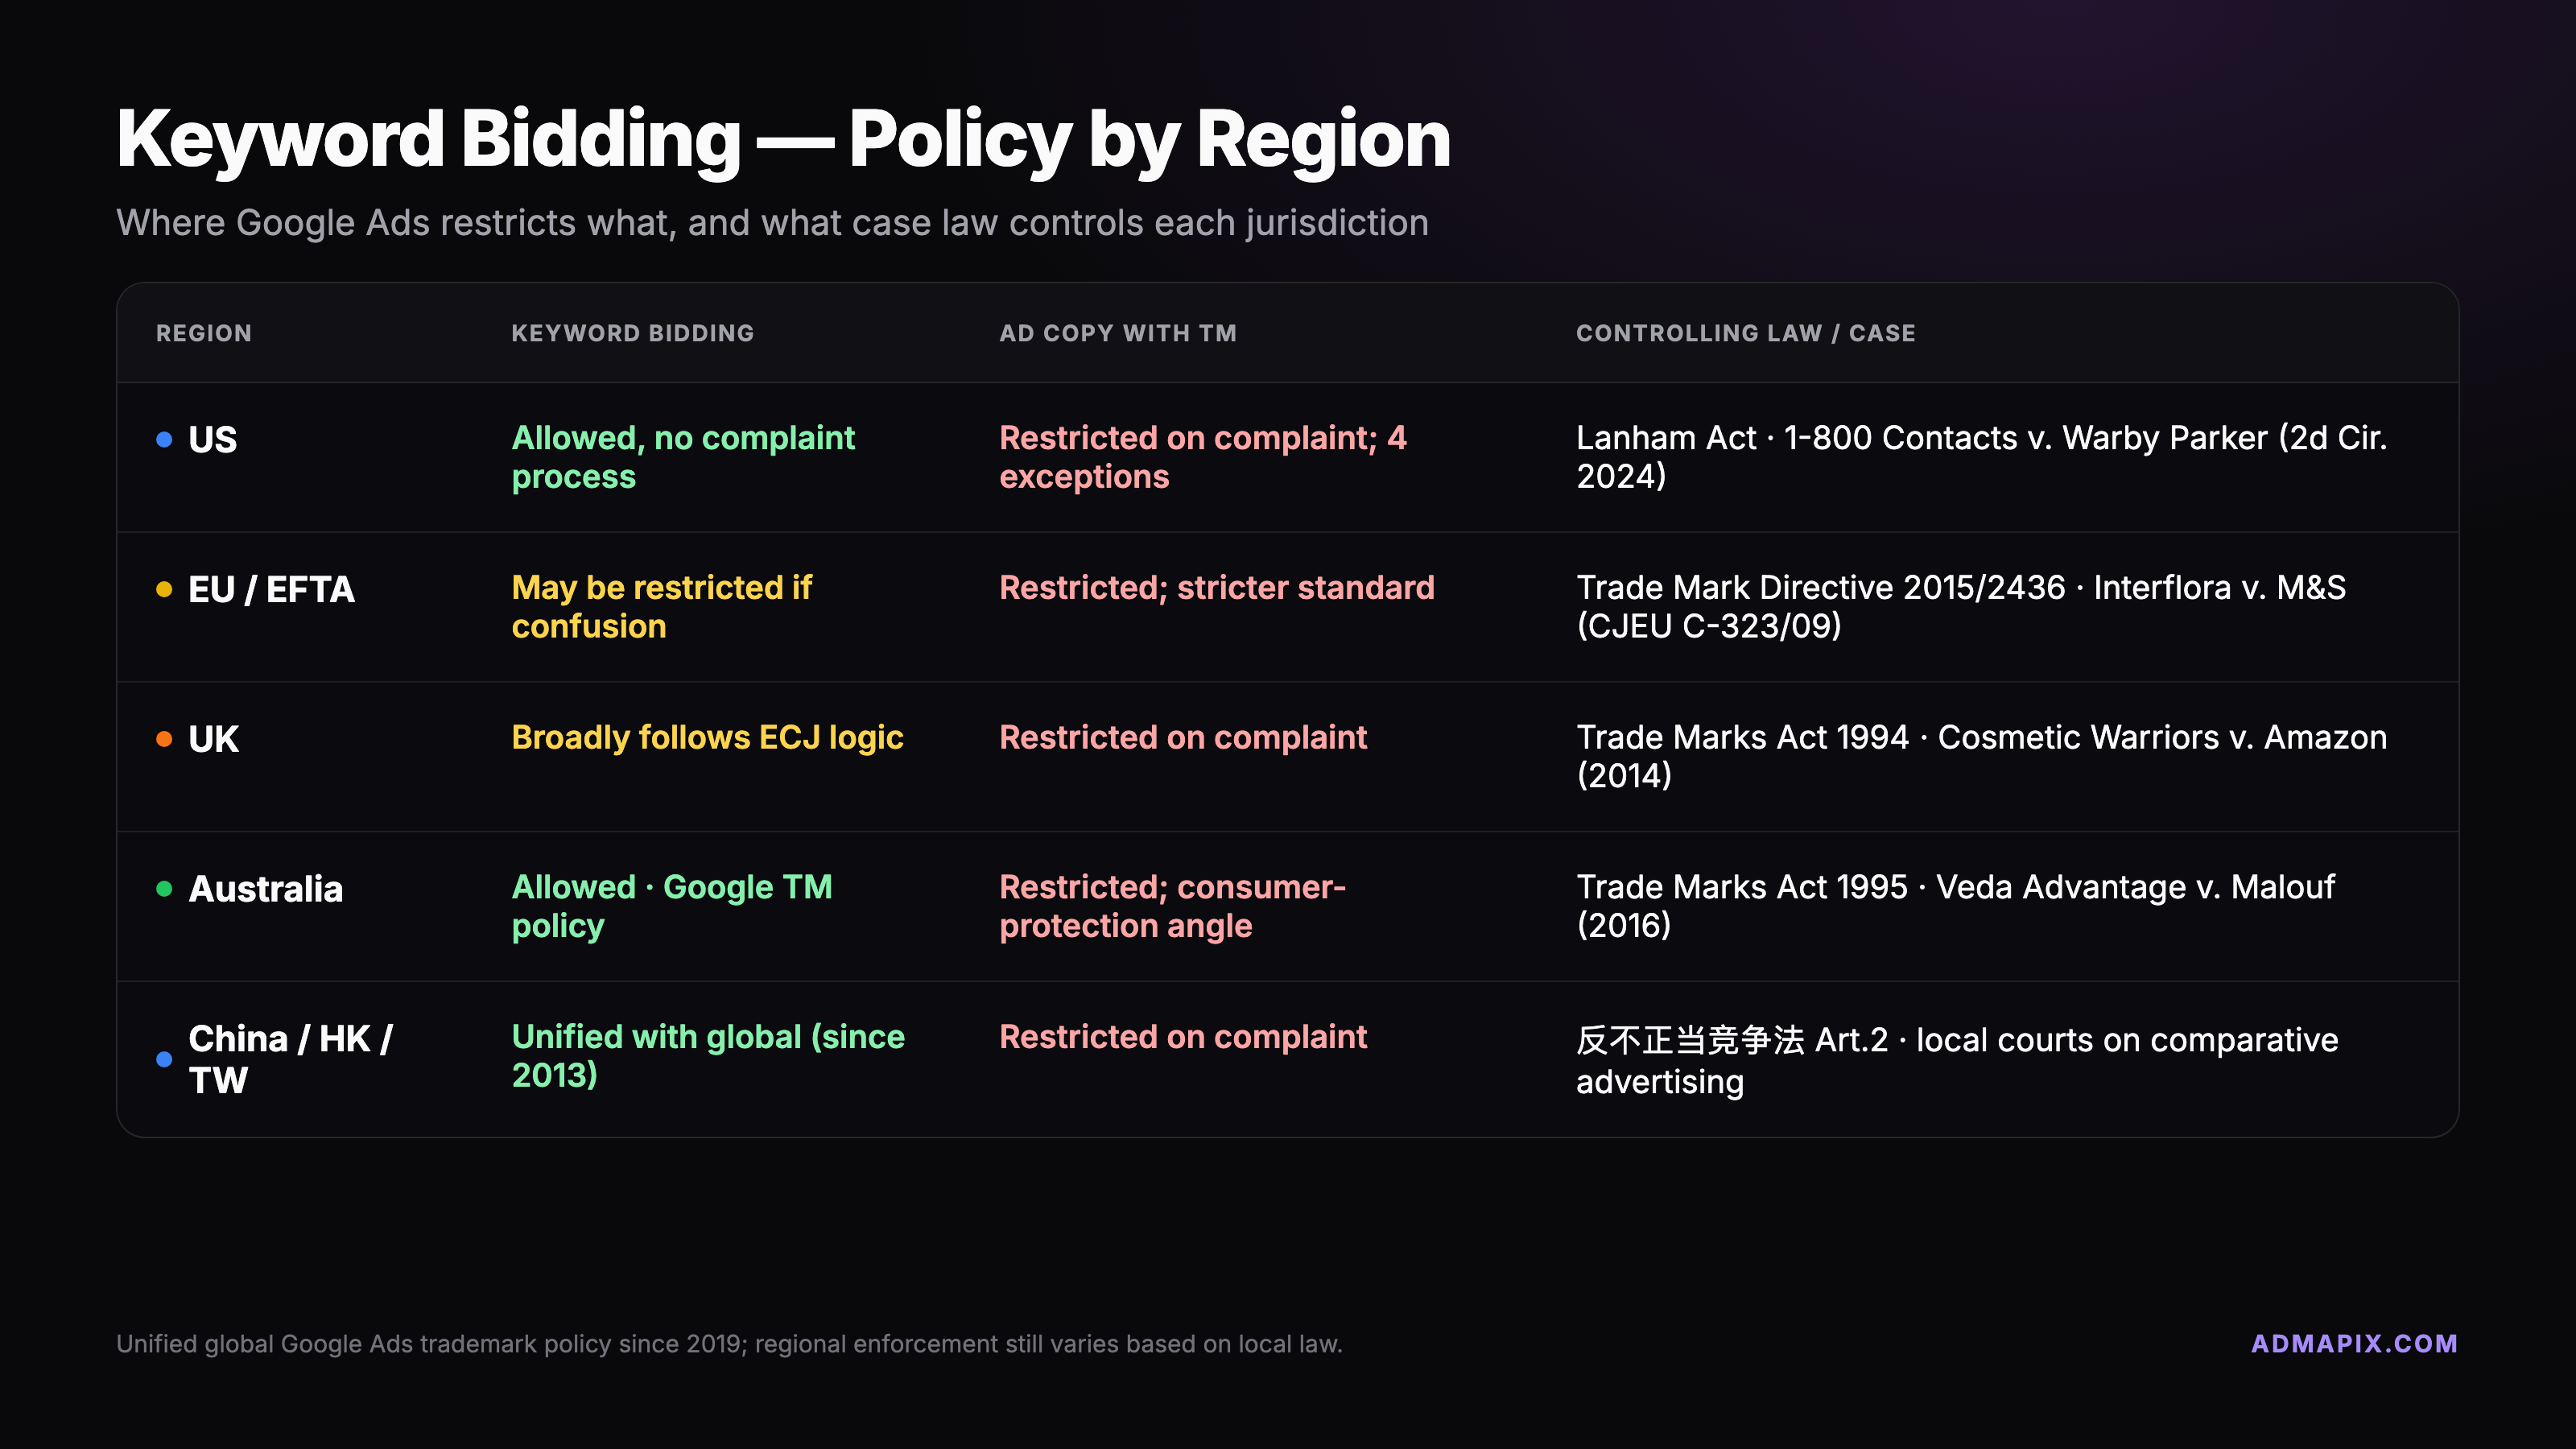Click 'Broadly follows ECJ logic' text

point(707,737)
